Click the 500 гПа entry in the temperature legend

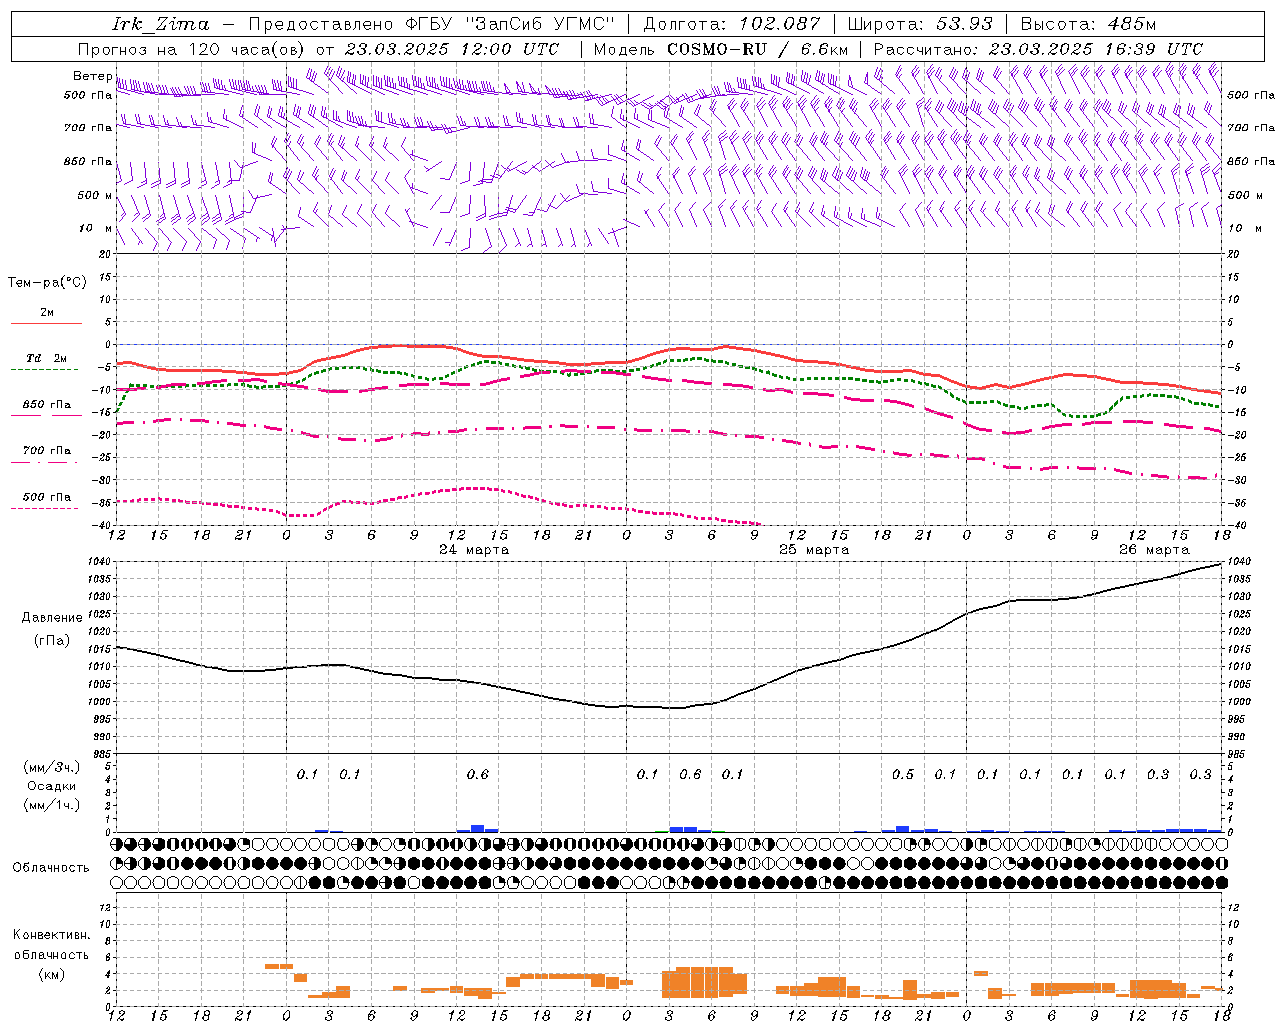47,497
